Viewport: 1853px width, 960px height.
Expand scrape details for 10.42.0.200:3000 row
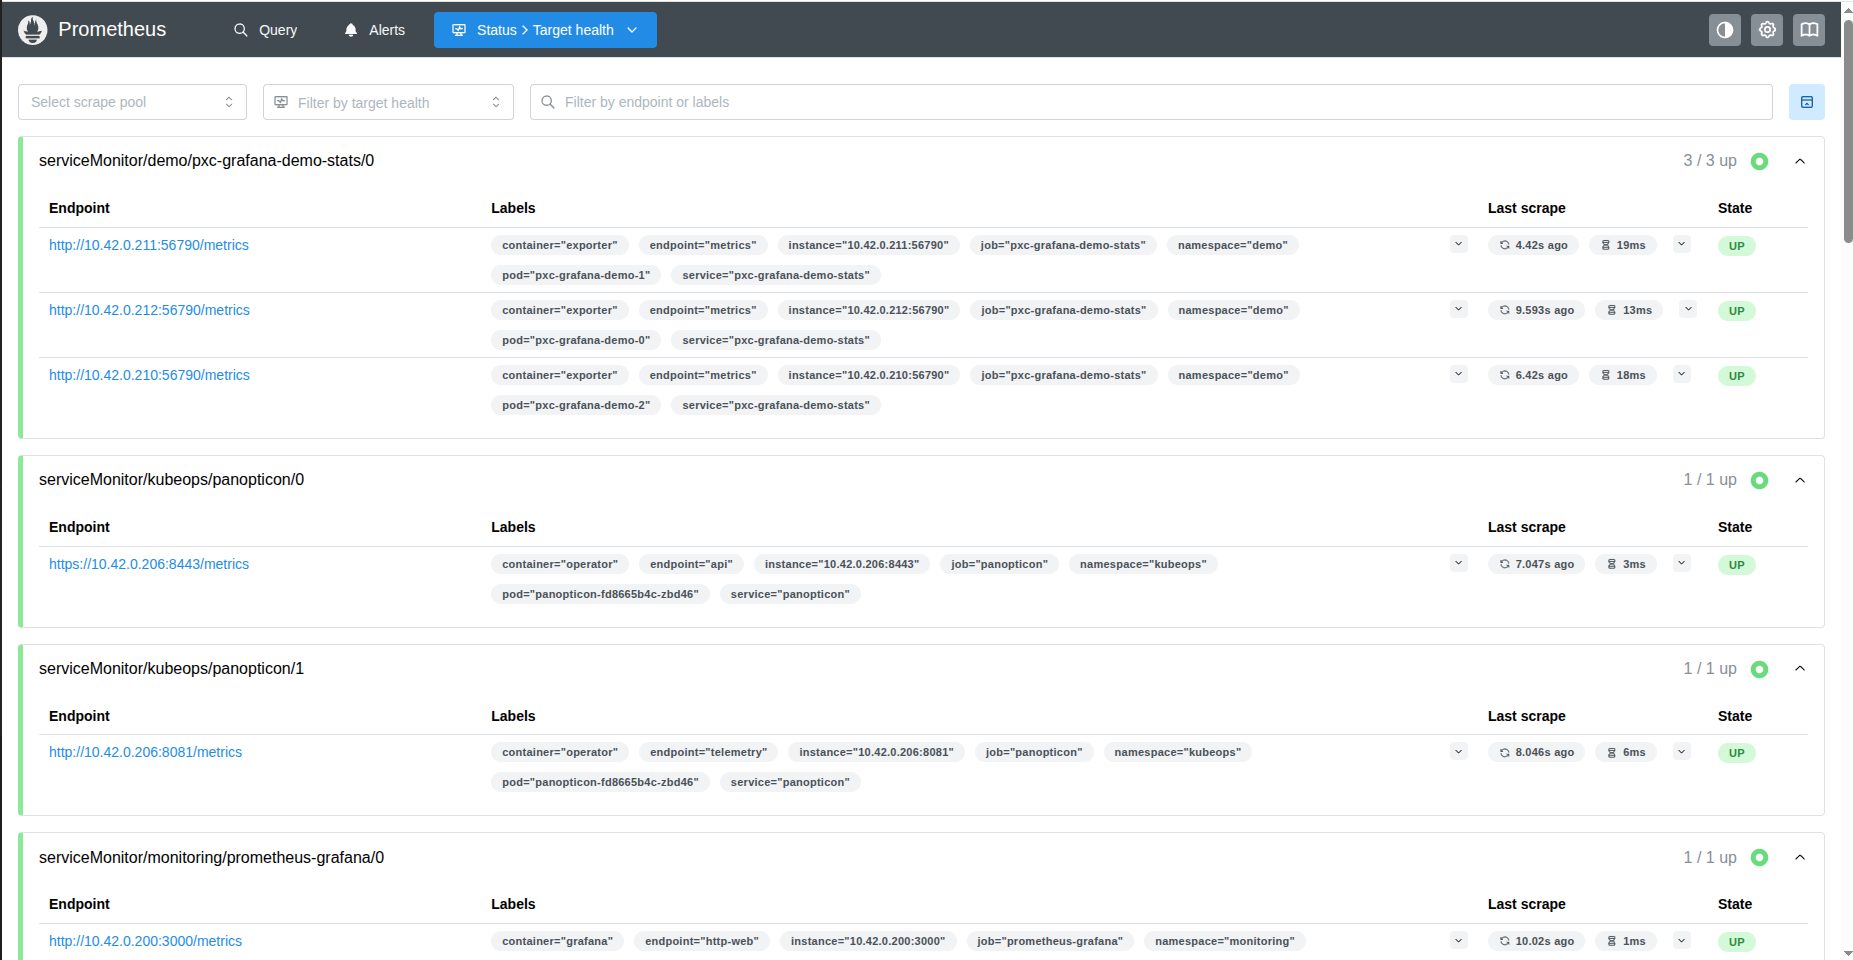tap(1682, 940)
